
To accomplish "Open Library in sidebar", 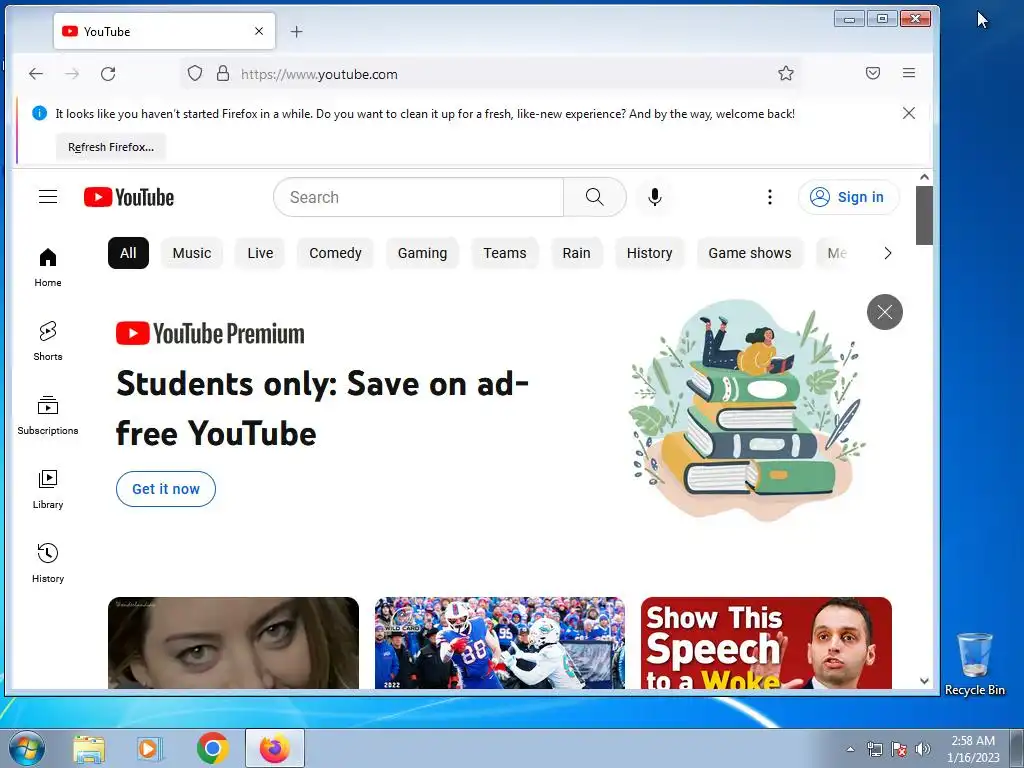I will pos(48,489).
